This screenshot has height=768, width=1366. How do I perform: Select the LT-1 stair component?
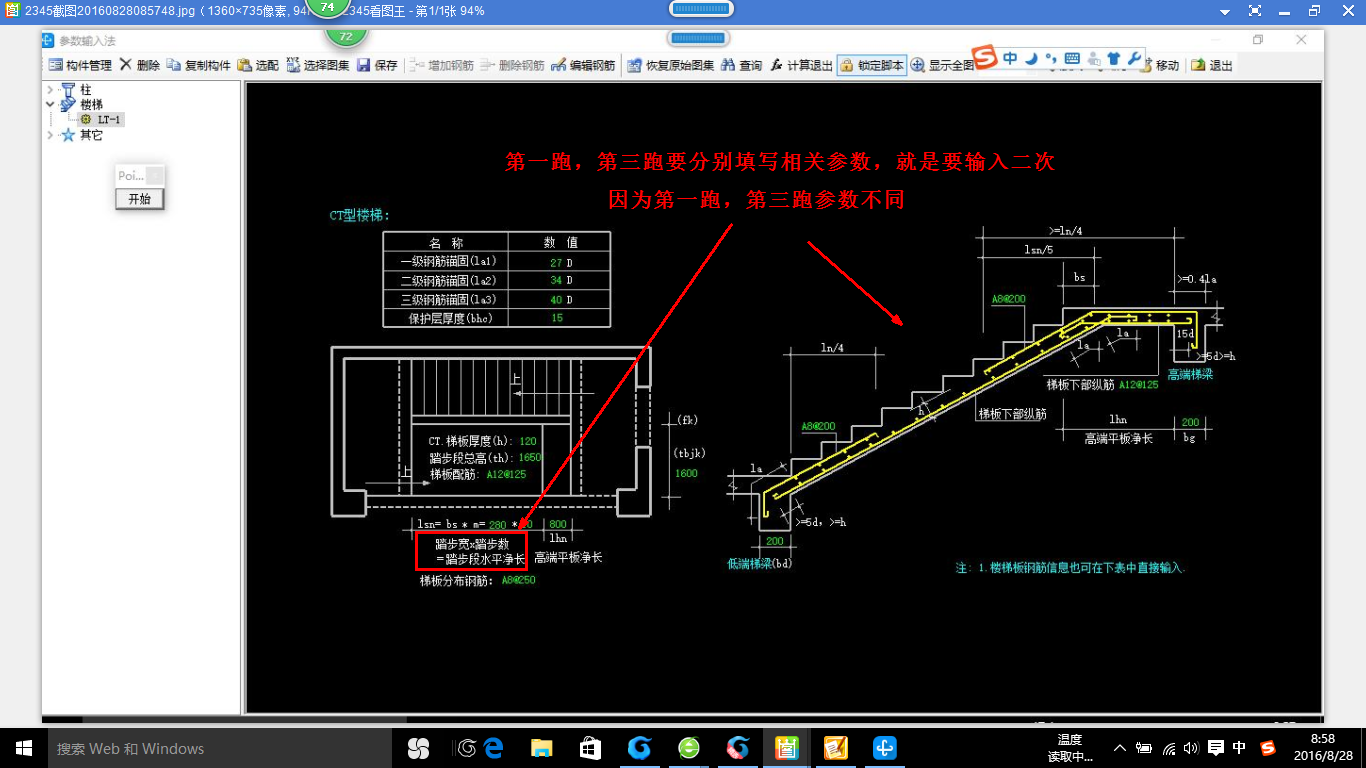[102, 119]
